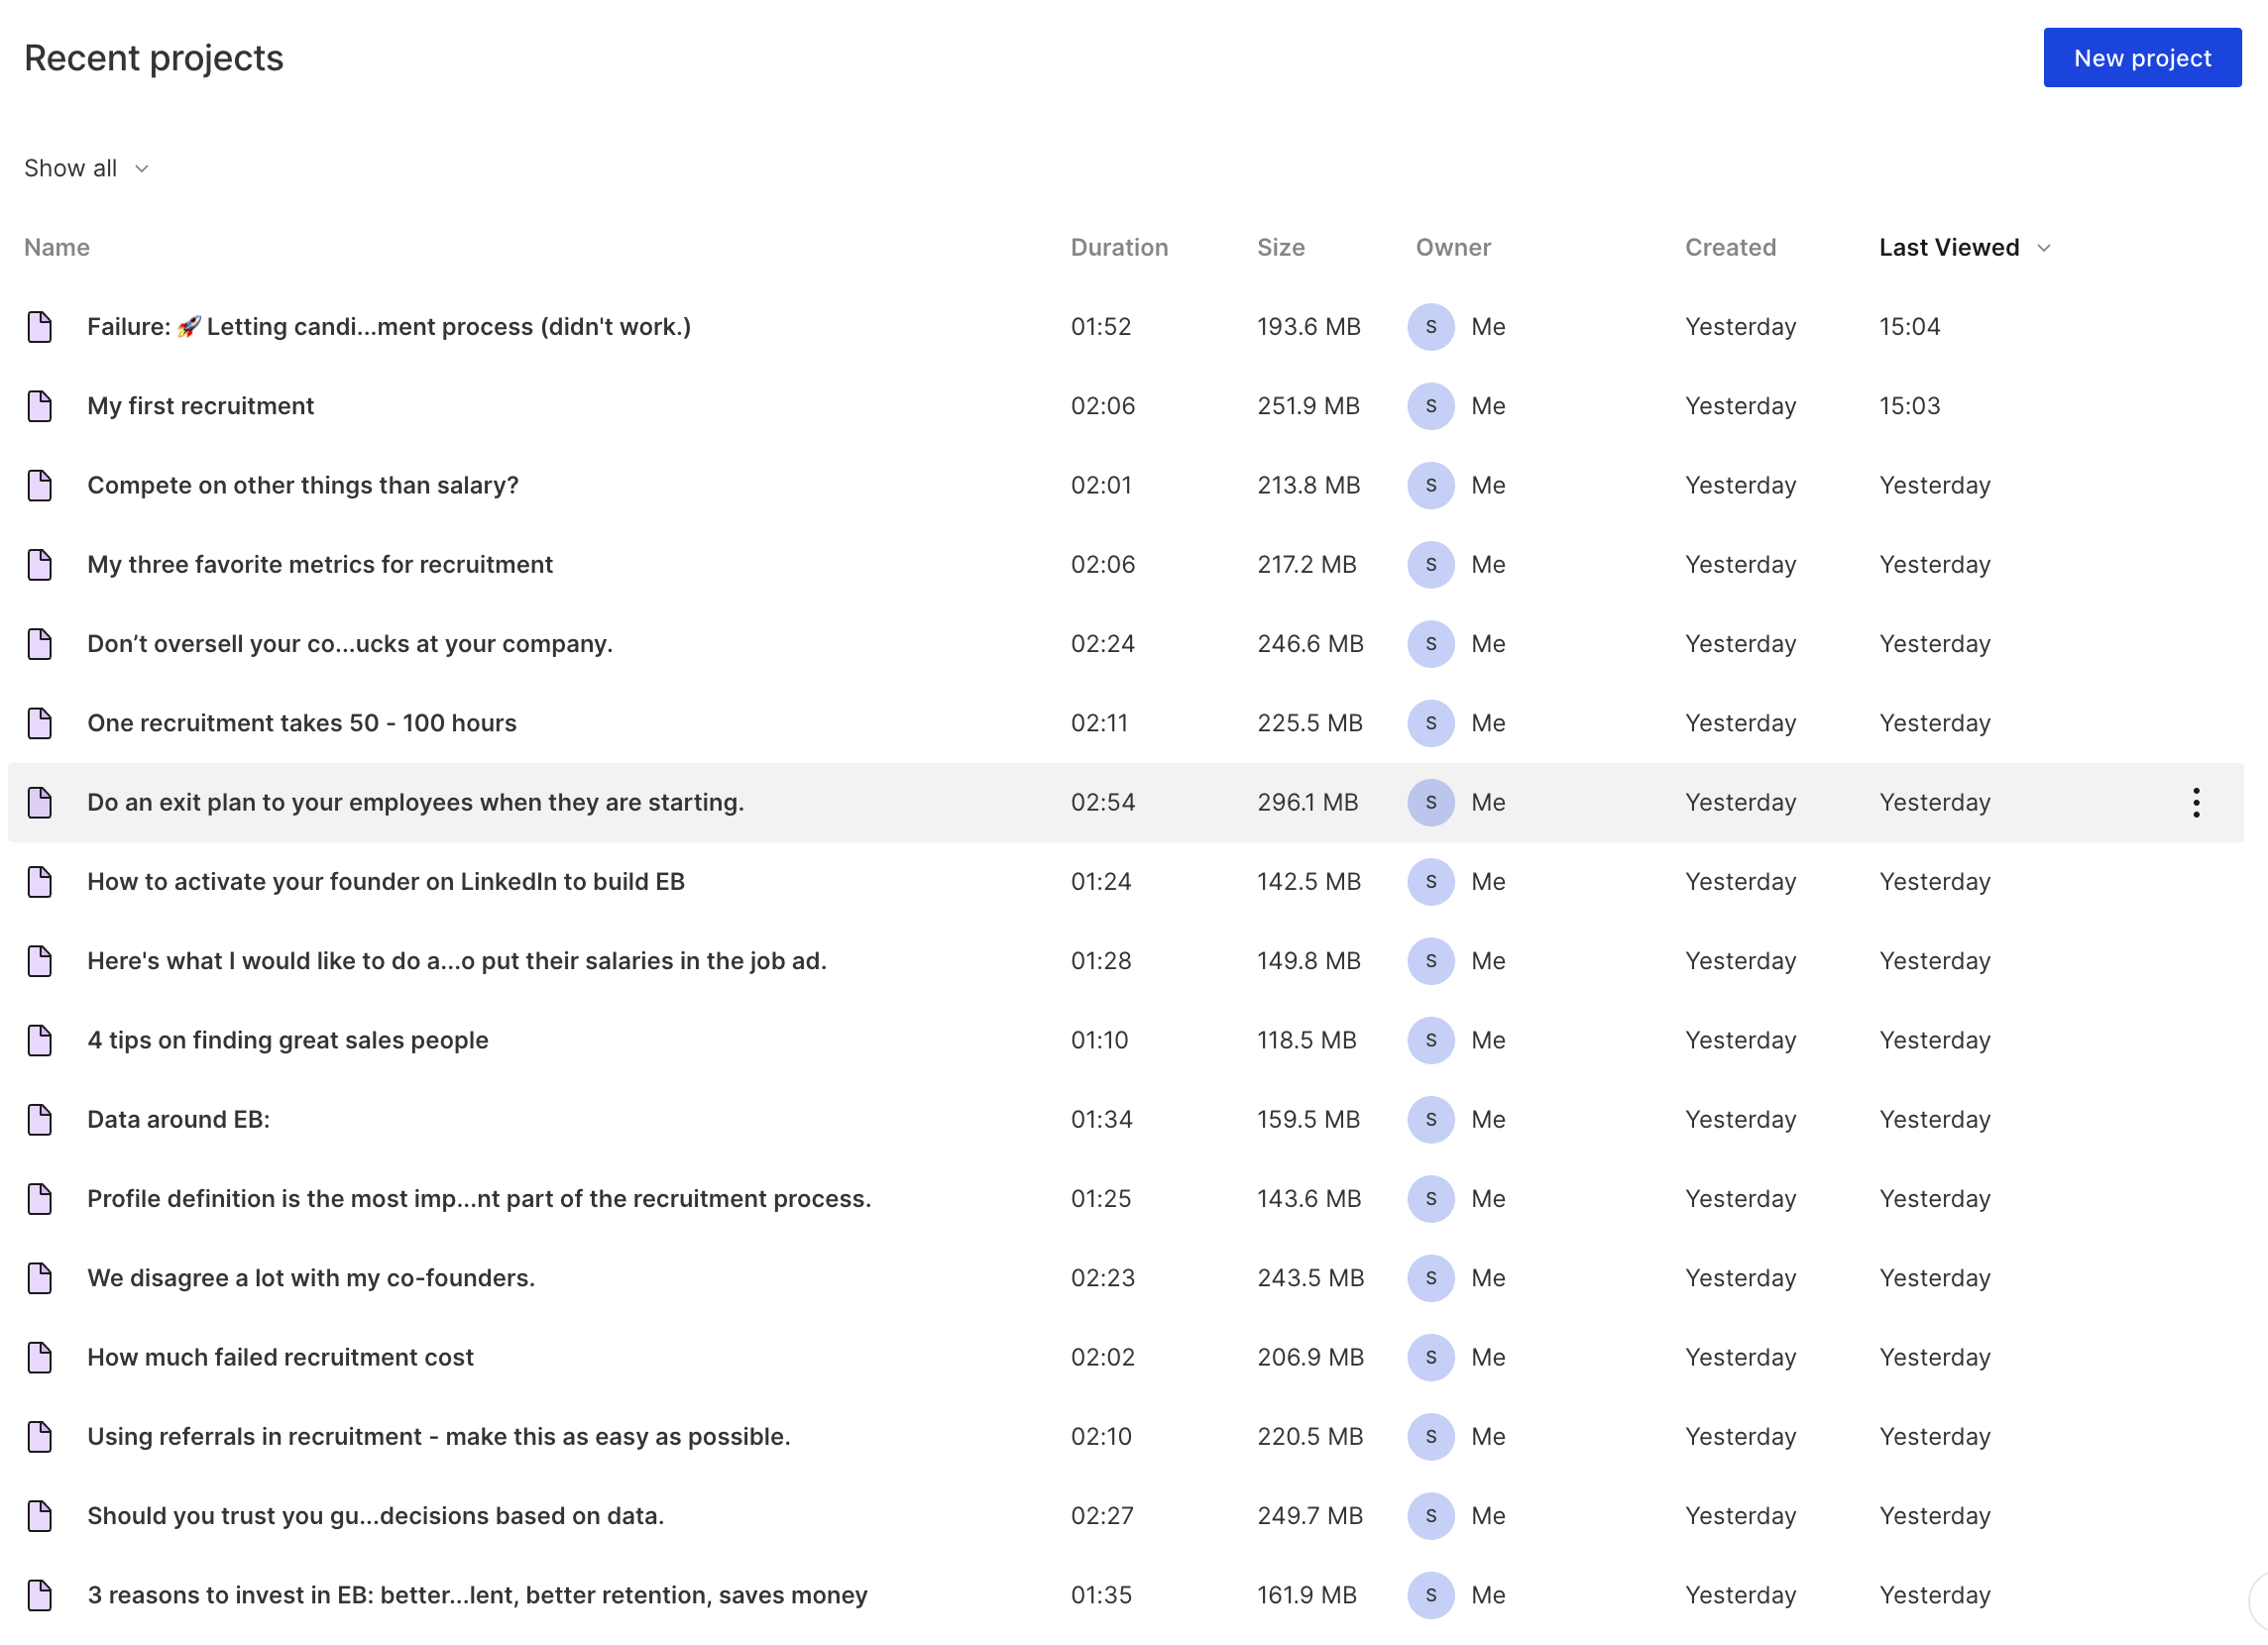This screenshot has height=1645, width=2268.
Task: Open 'My first recruitment' project
Action: click(200, 406)
